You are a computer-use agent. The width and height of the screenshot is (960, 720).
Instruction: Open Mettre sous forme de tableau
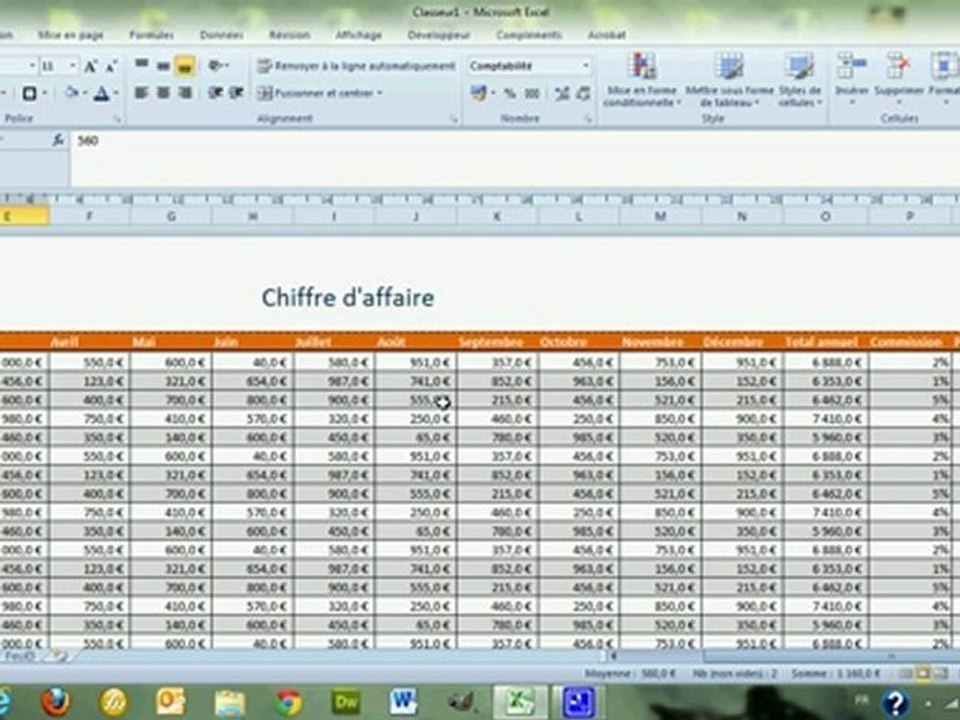(730, 80)
